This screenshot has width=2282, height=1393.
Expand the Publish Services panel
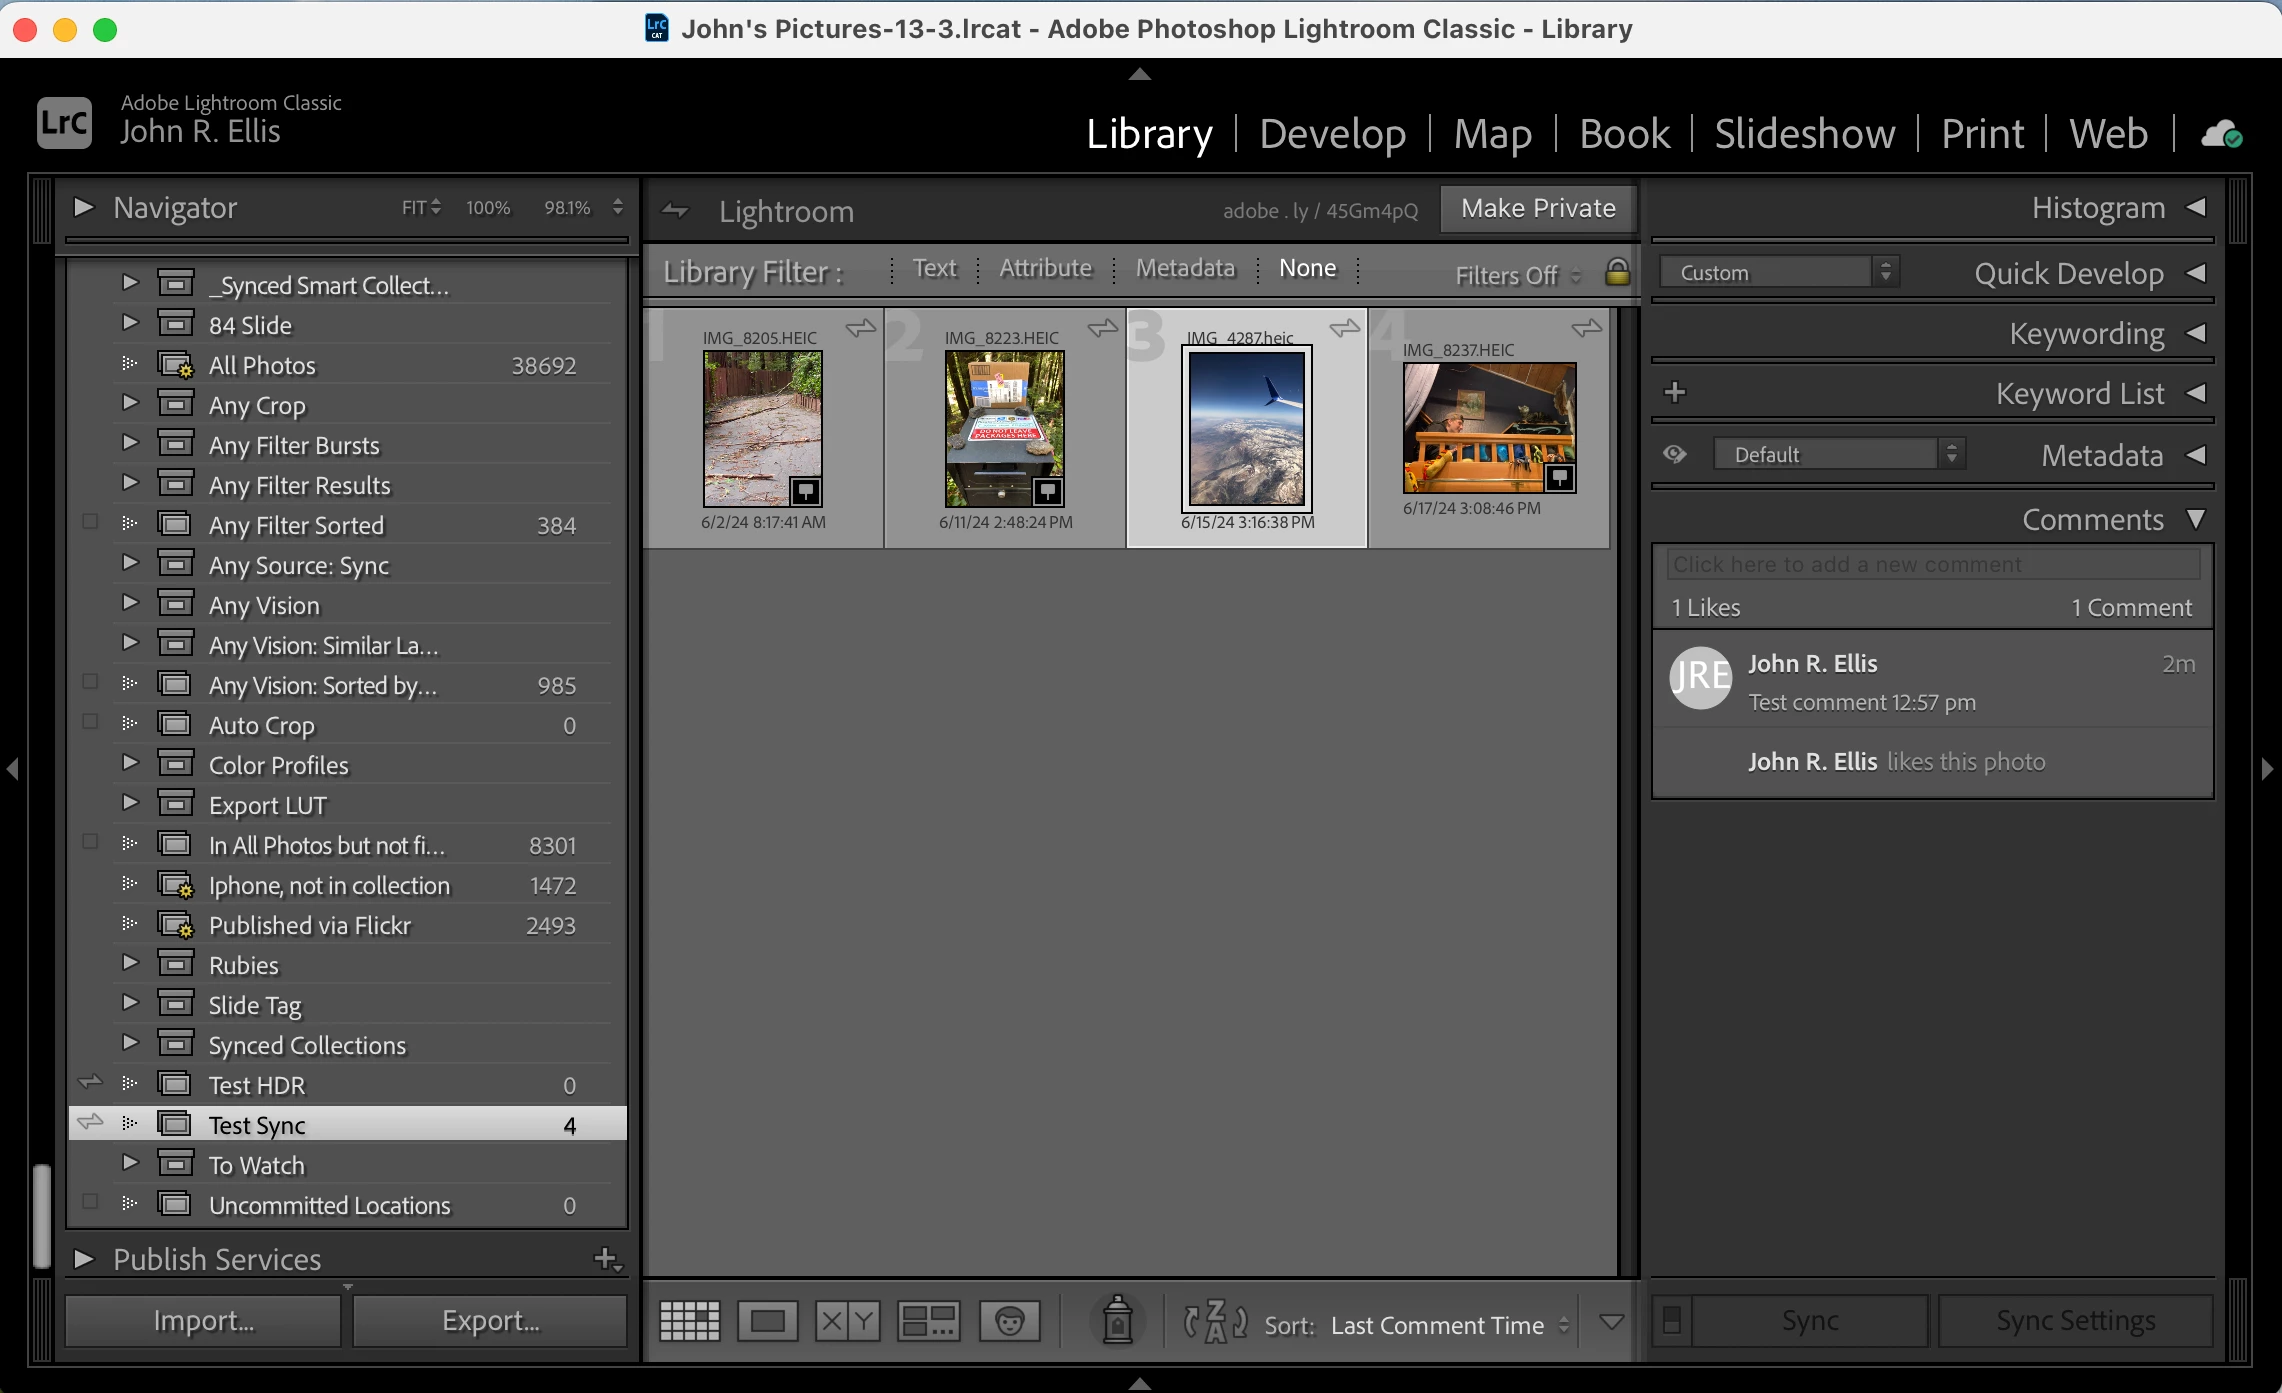(x=84, y=1259)
